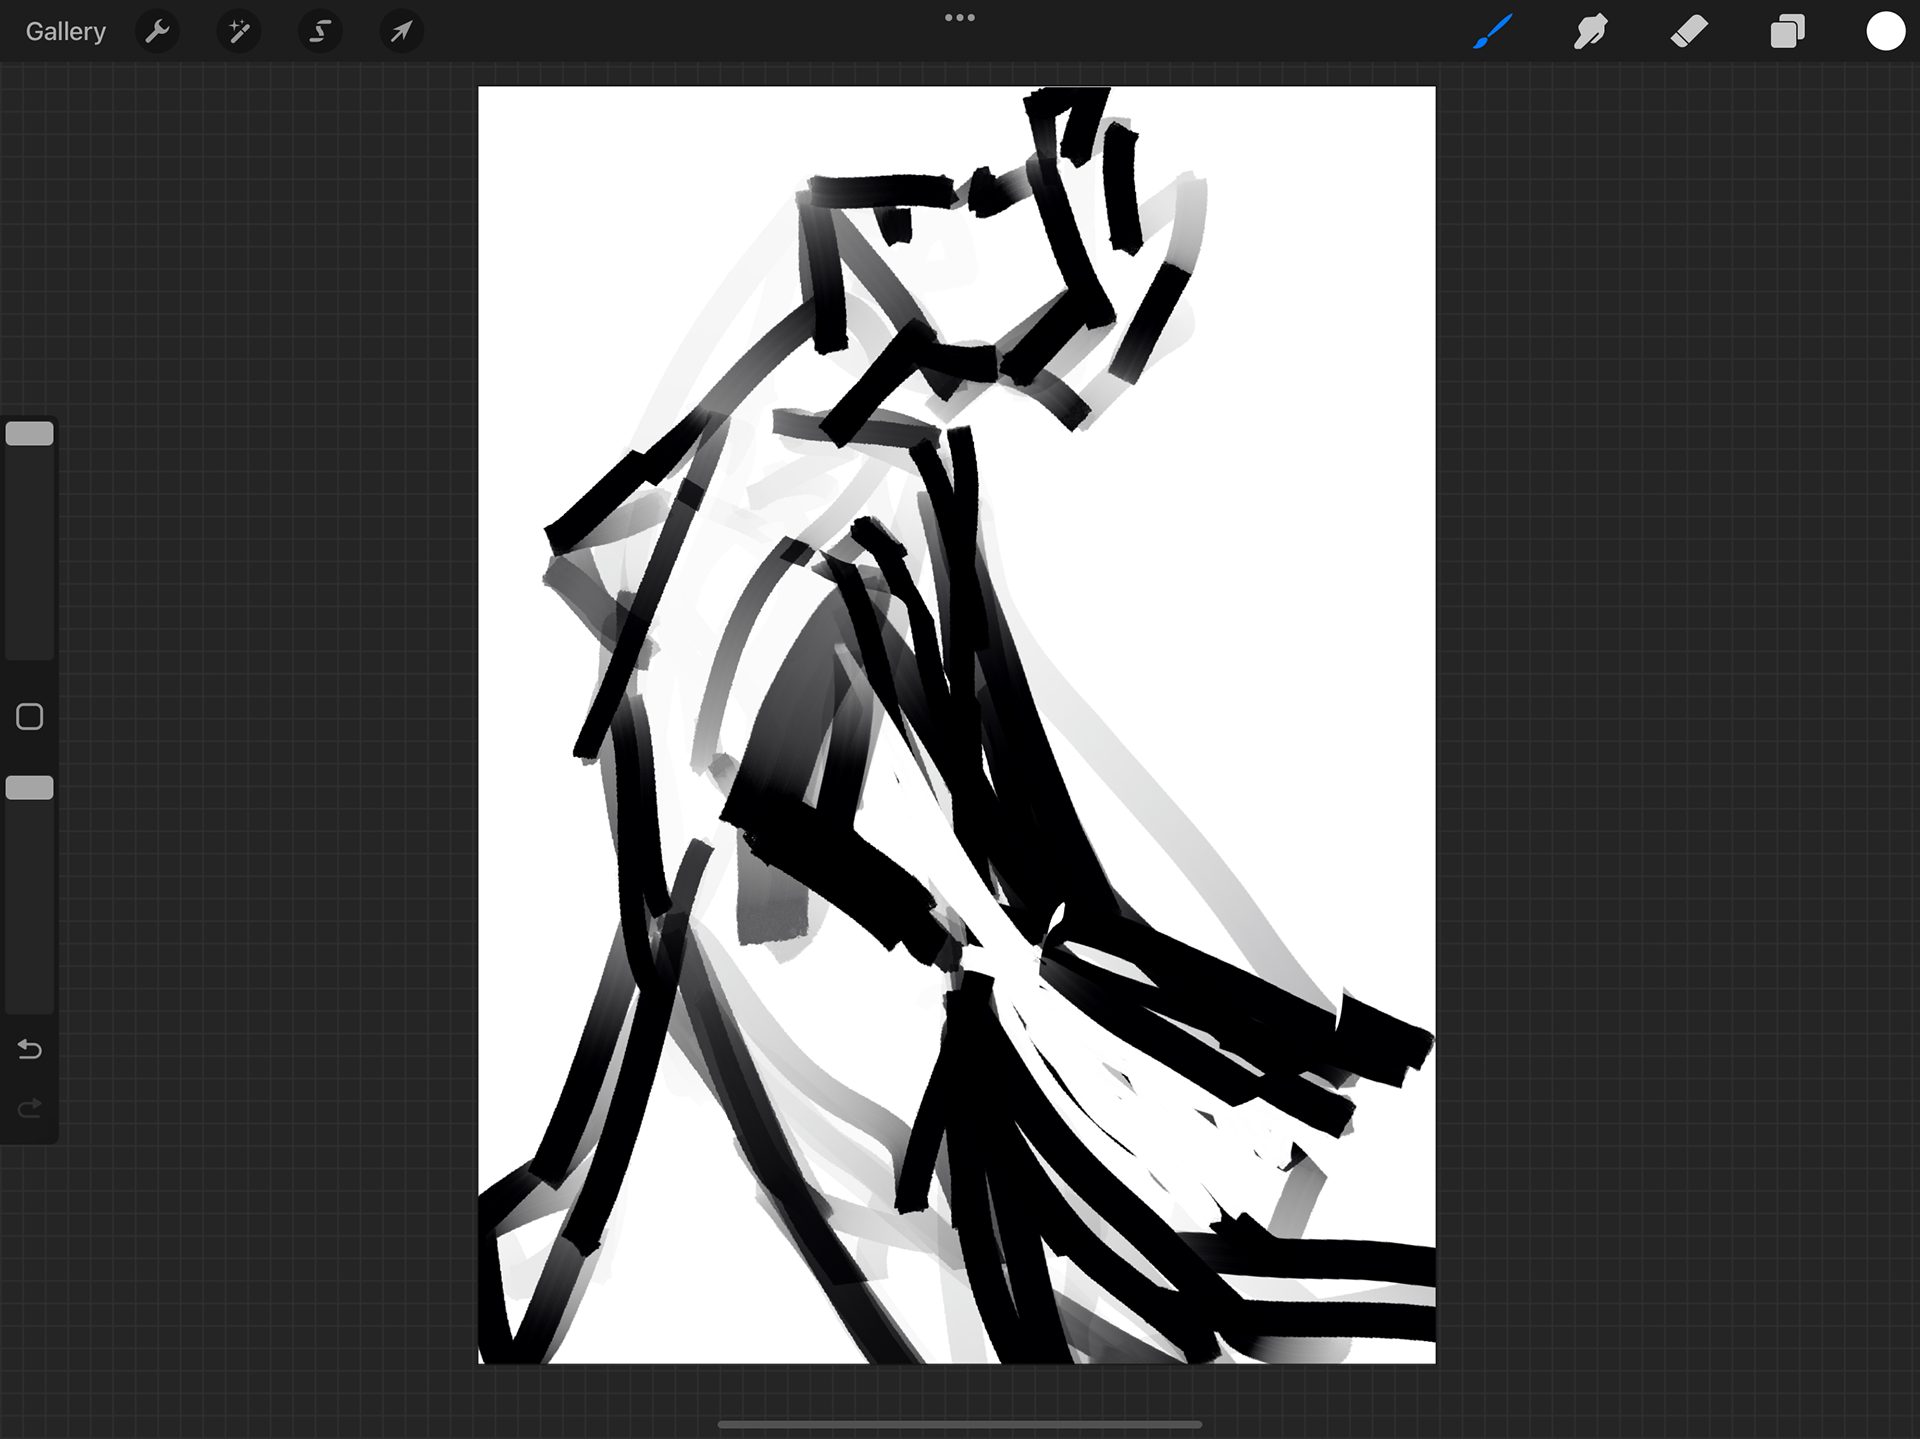Activate the Transform arrow tool
This screenshot has width=1920, height=1439.
point(401,32)
